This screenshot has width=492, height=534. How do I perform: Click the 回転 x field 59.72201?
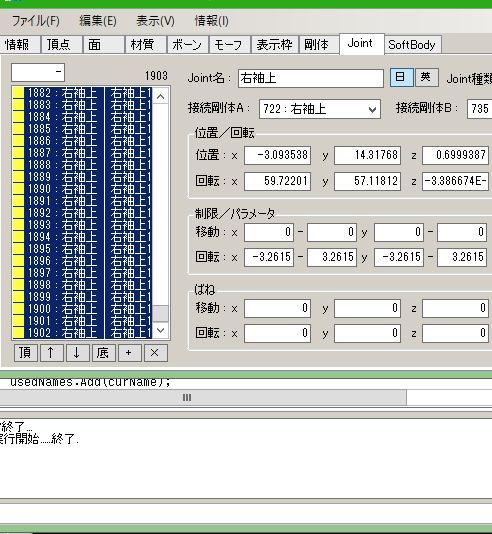pyautogui.click(x=277, y=181)
